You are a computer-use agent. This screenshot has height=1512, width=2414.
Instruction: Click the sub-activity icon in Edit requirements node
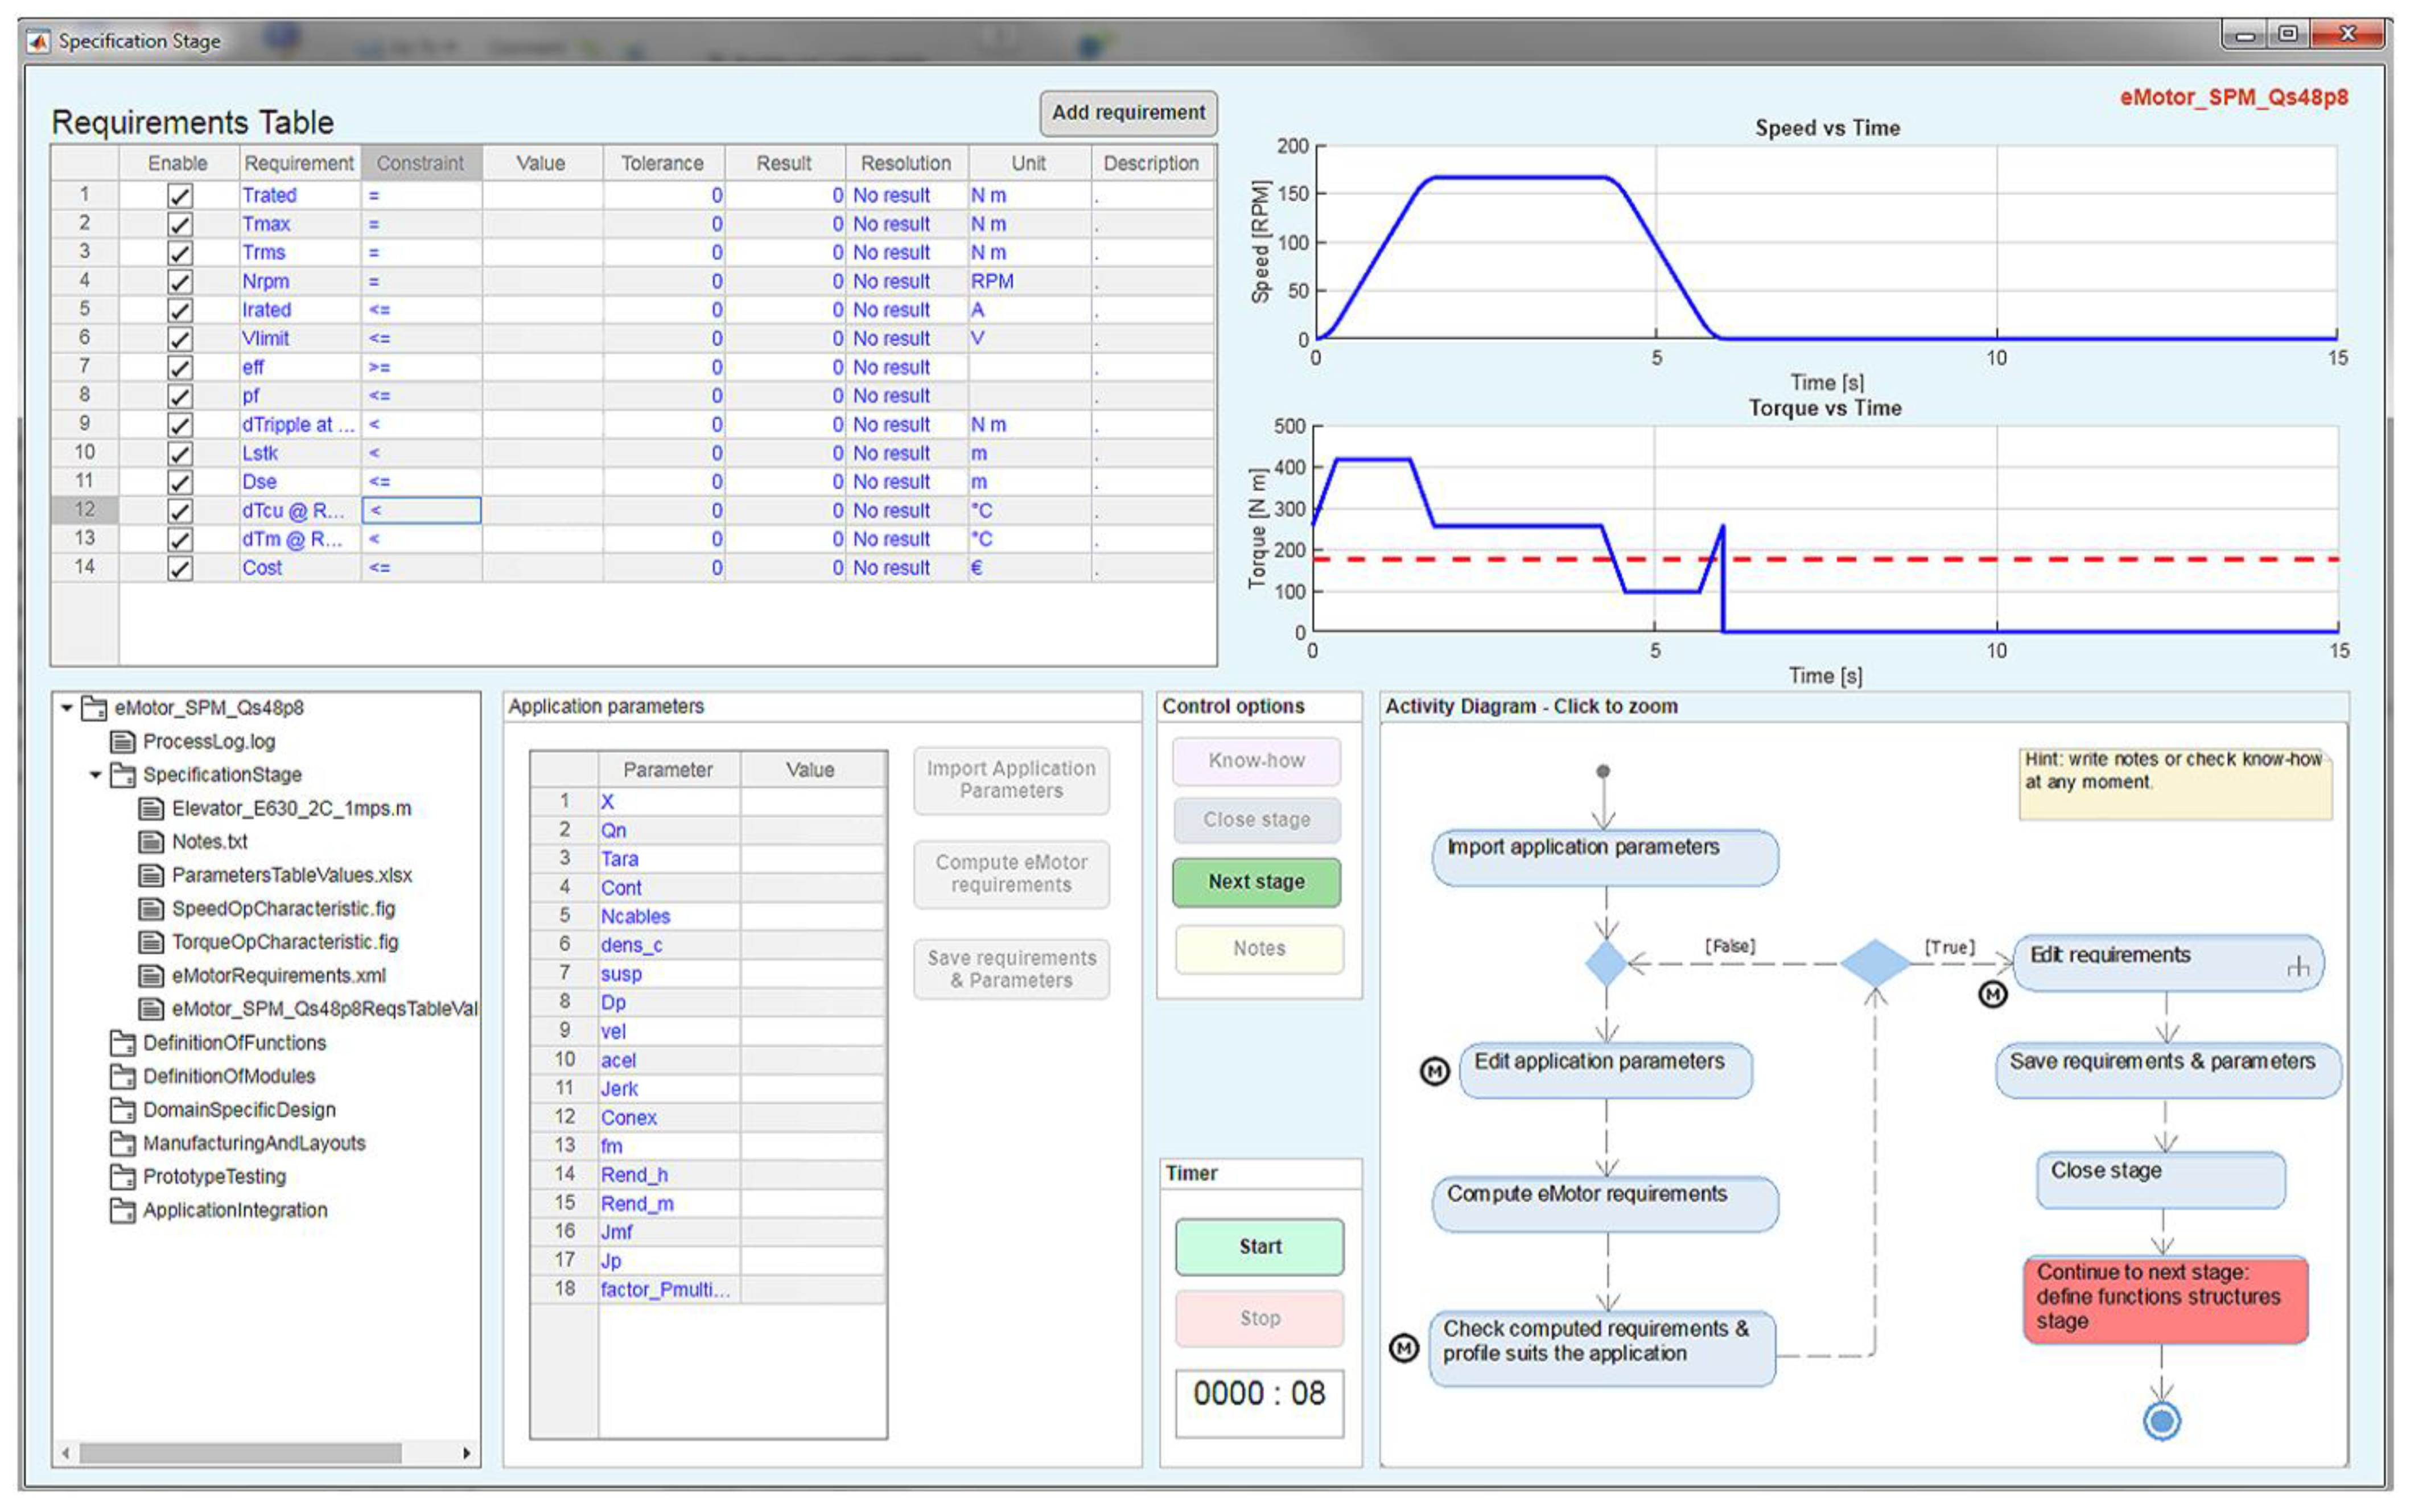[2298, 967]
